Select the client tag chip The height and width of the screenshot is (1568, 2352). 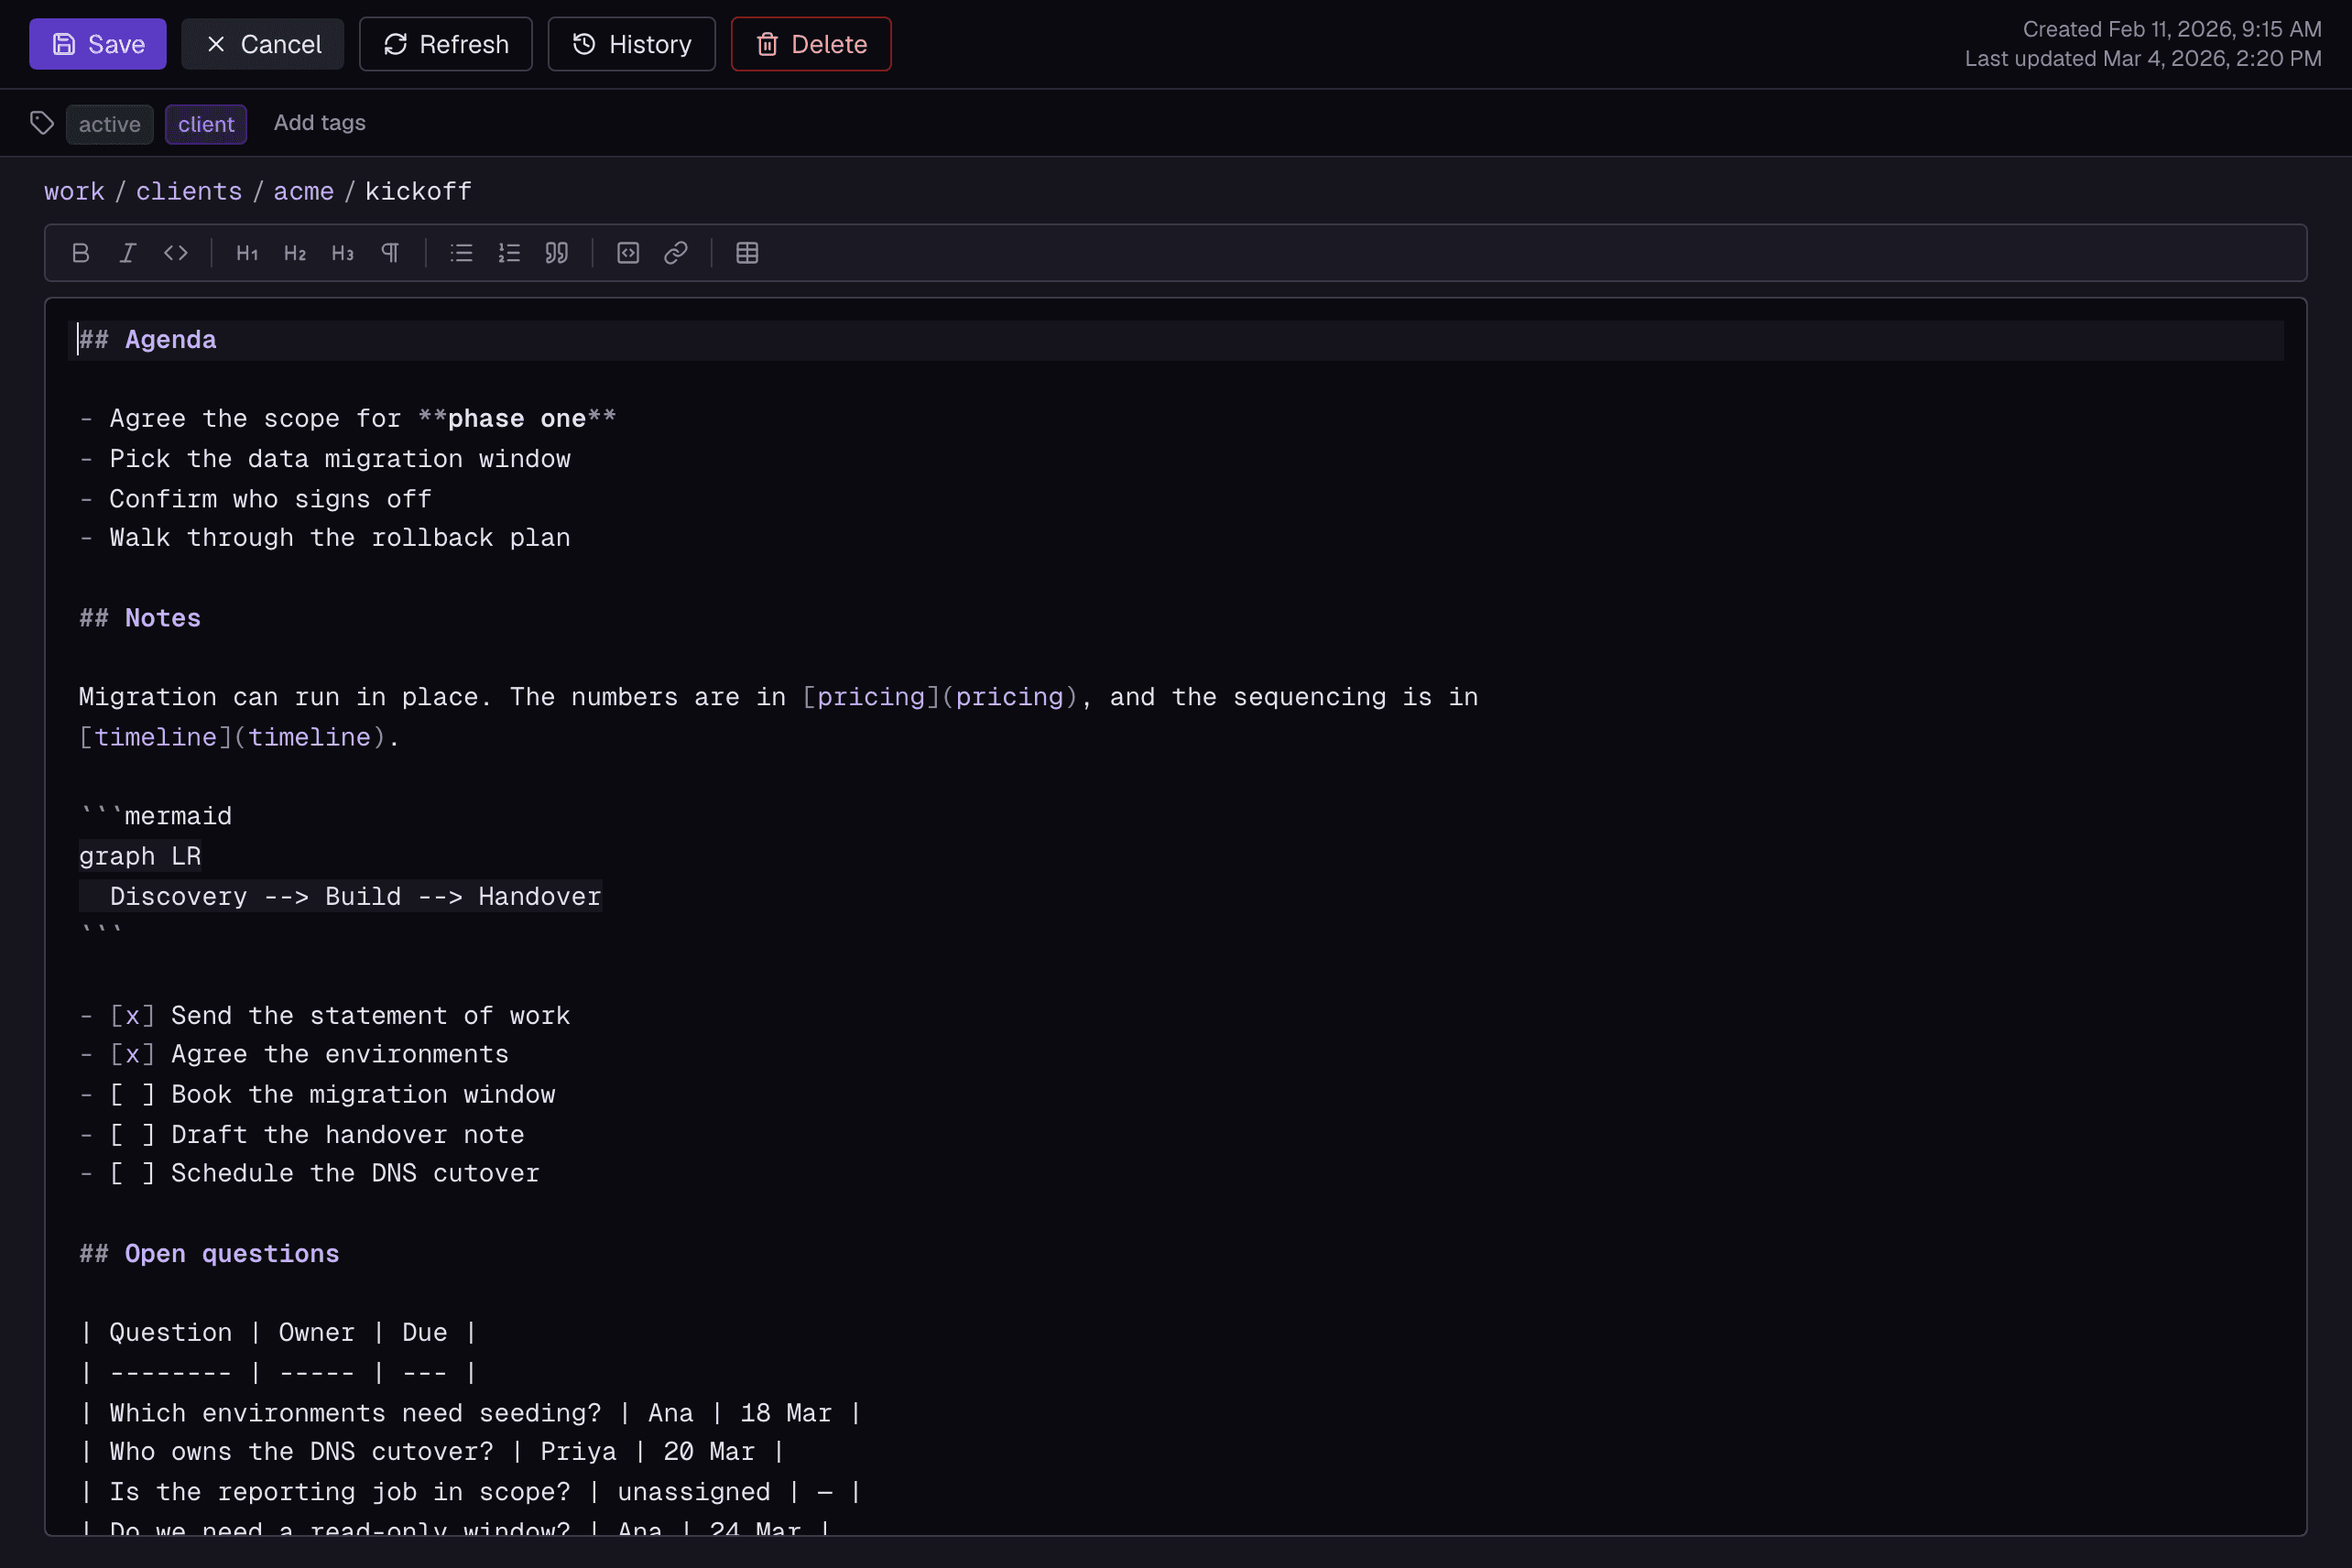click(206, 124)
